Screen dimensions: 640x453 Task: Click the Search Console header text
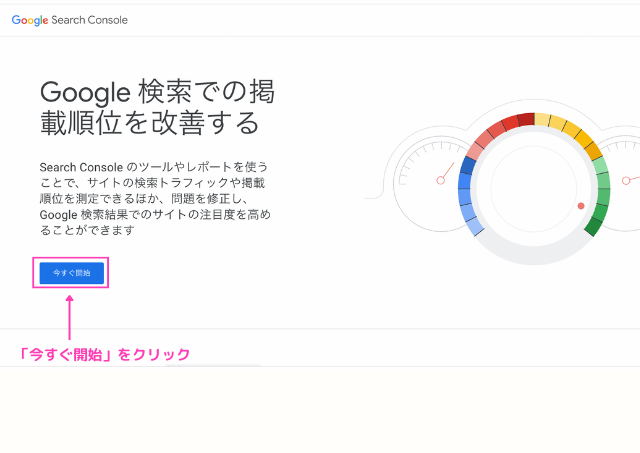89,20
